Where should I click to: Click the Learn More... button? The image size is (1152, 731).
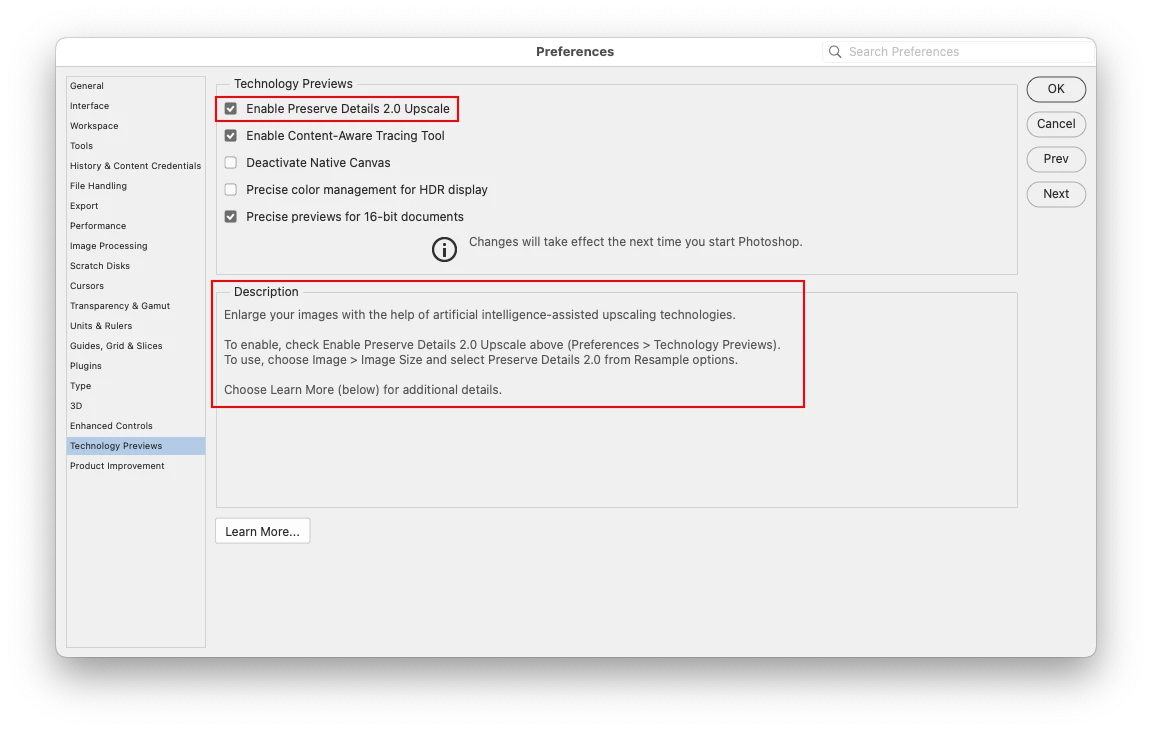(x=262, y=531)
